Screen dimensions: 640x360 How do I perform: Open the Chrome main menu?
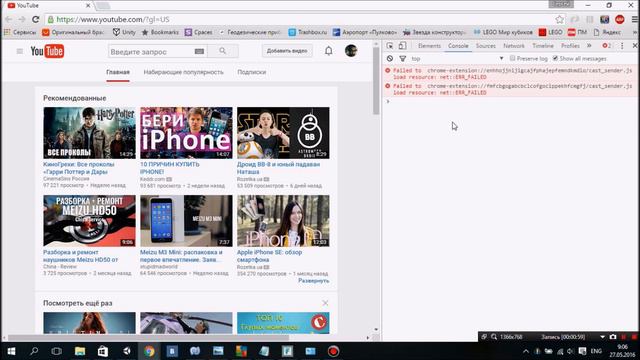(x=635, y=19)
